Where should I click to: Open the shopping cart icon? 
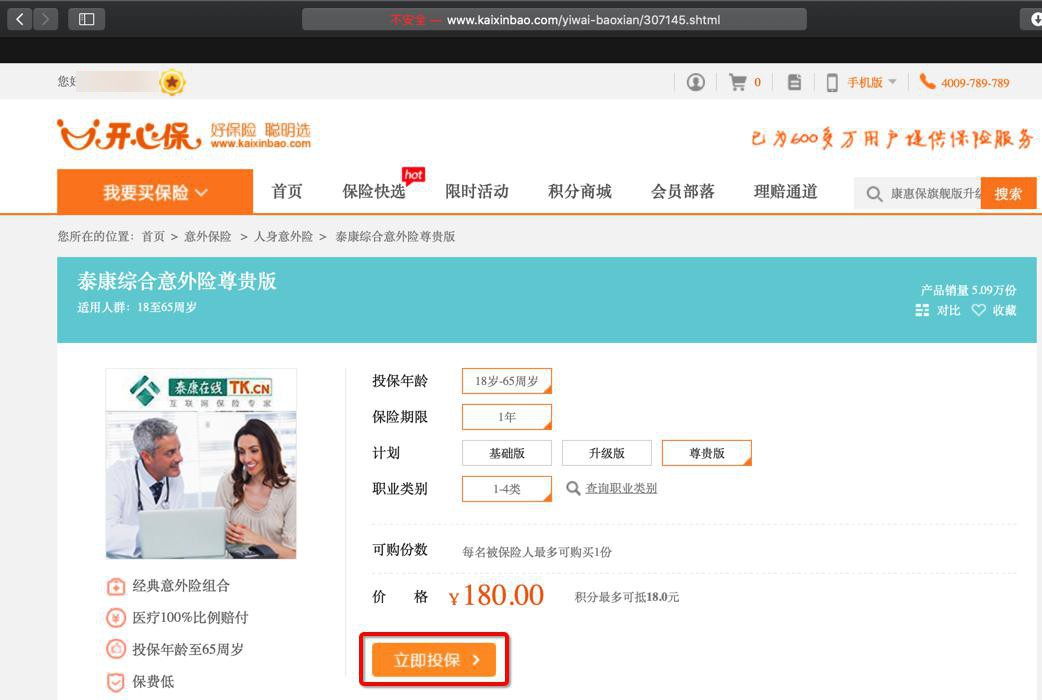pos(738,82)
